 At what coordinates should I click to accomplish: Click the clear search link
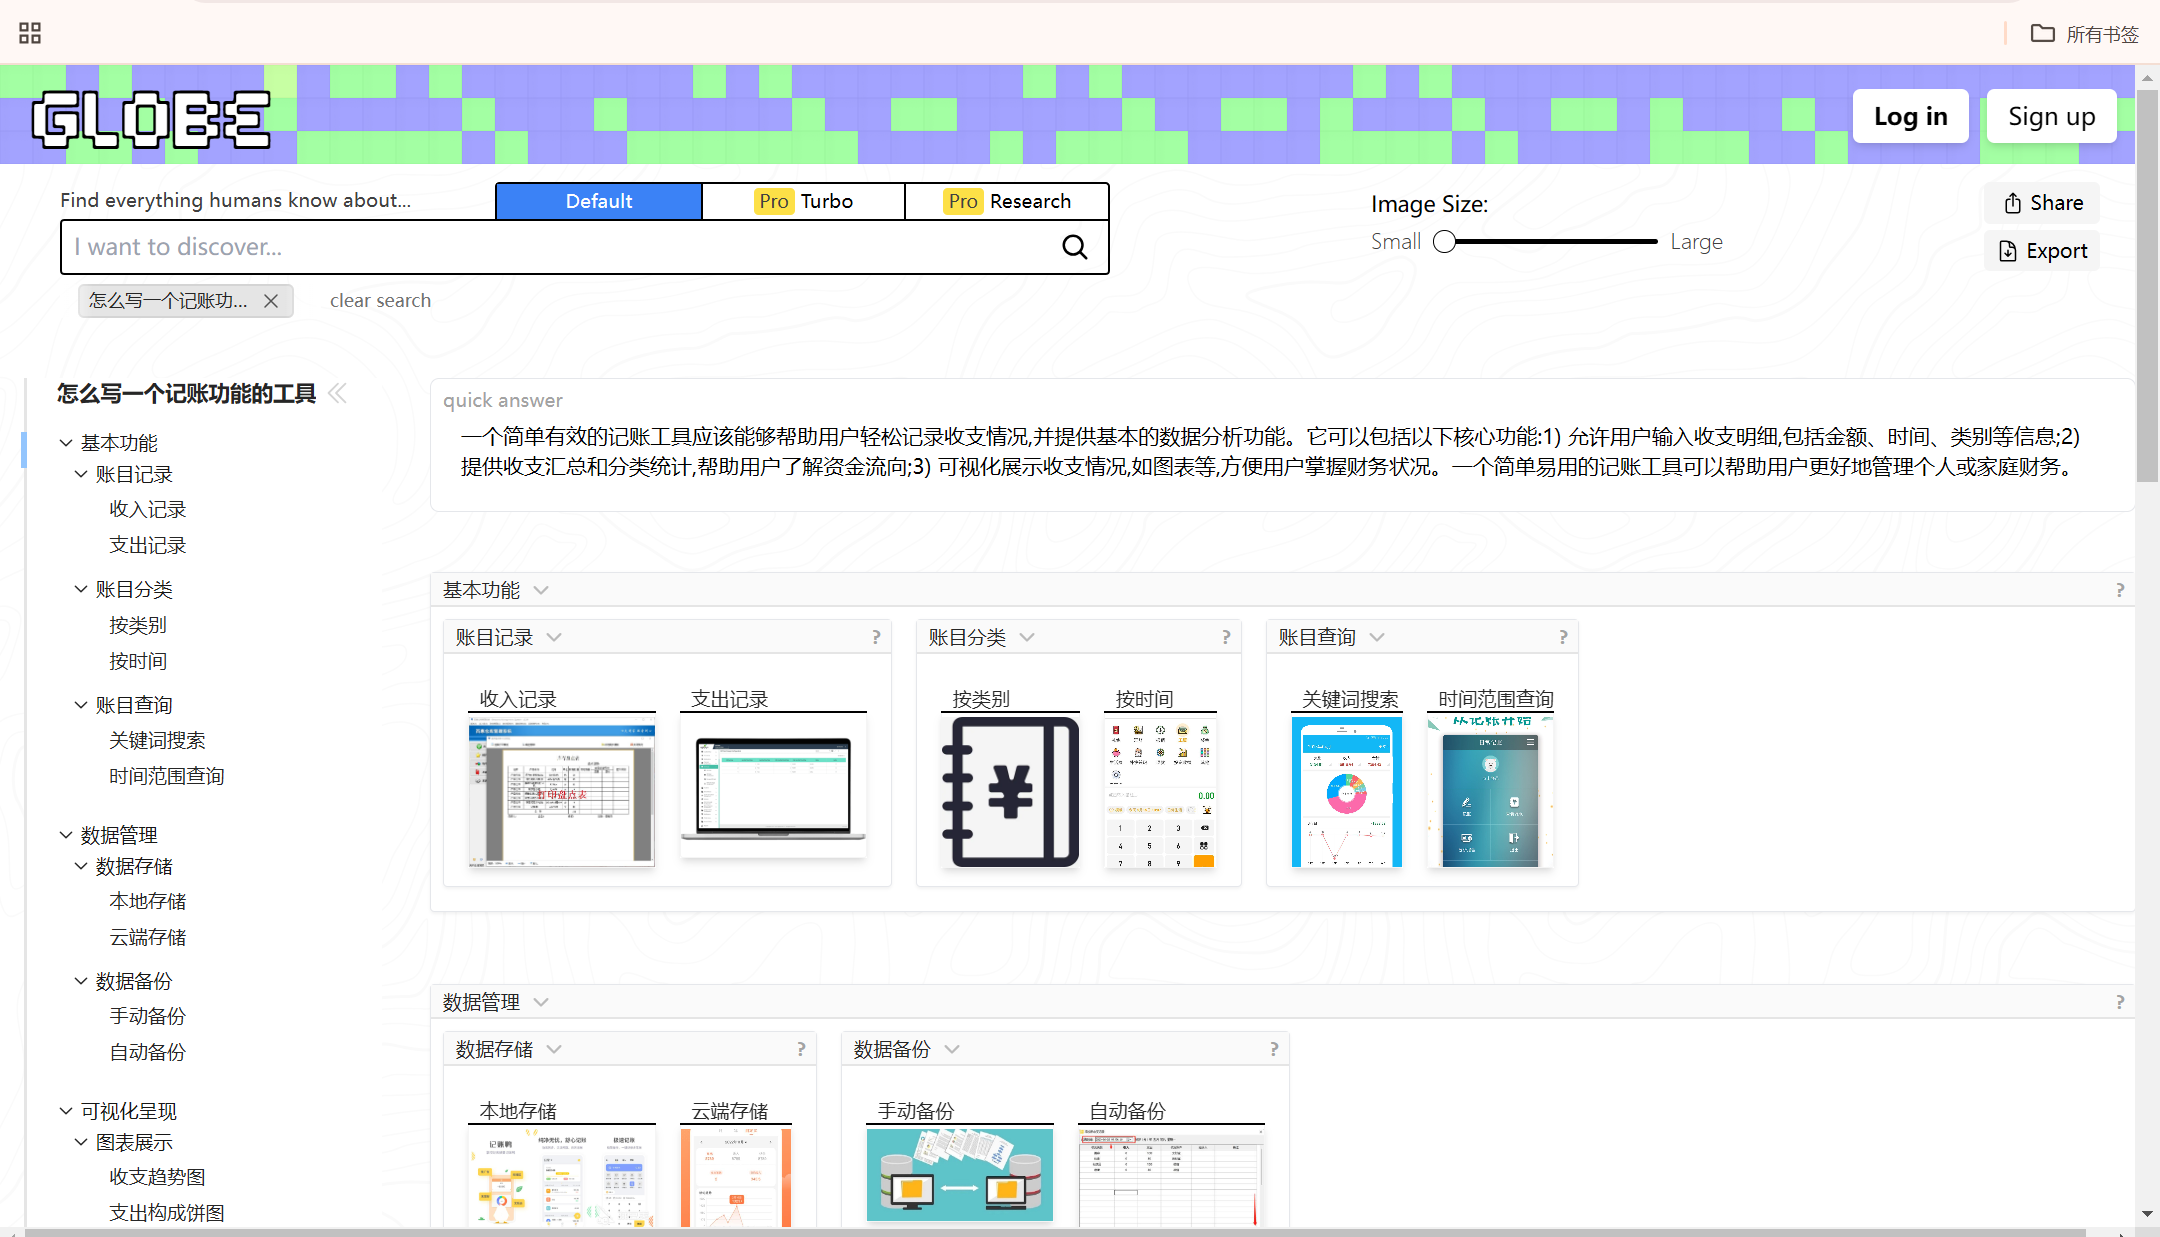coord(380,301)
